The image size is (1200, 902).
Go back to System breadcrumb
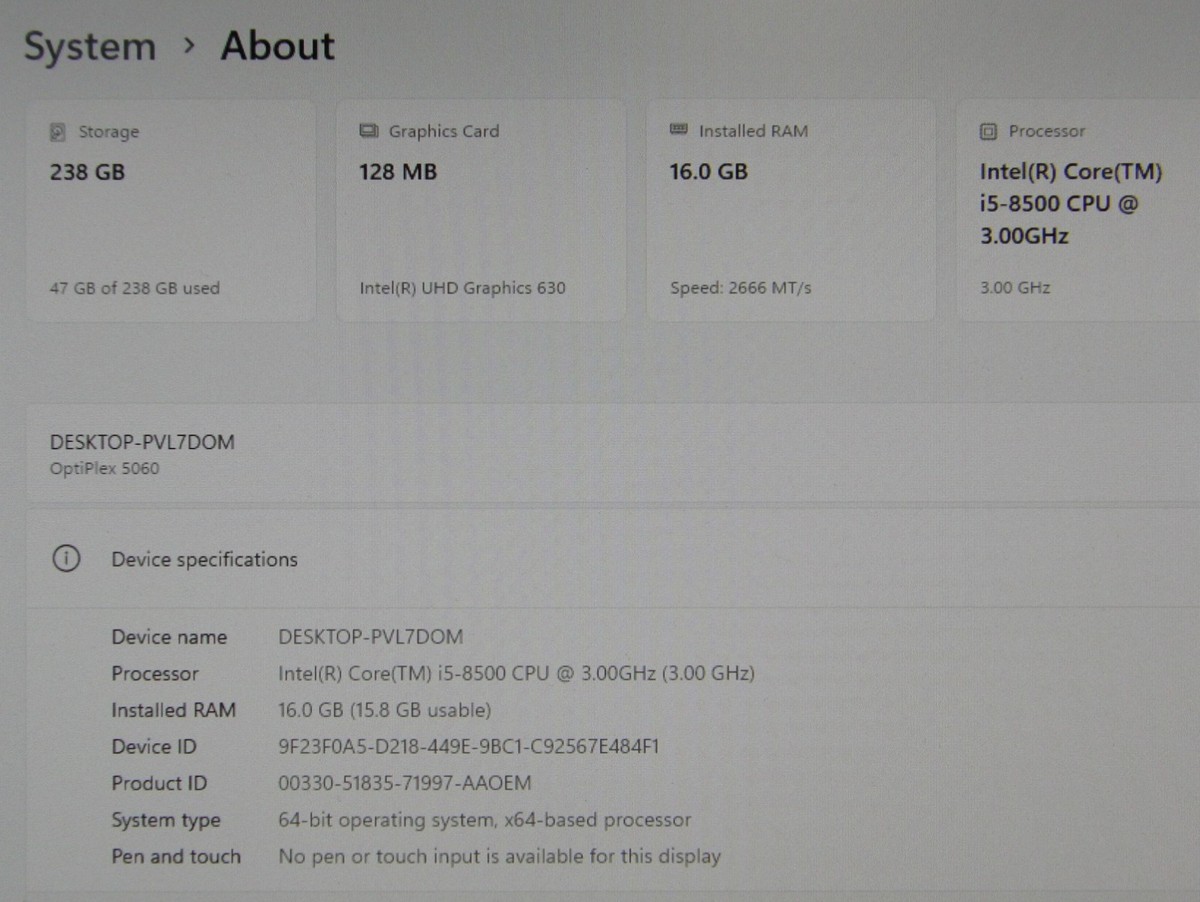(90, 47)
